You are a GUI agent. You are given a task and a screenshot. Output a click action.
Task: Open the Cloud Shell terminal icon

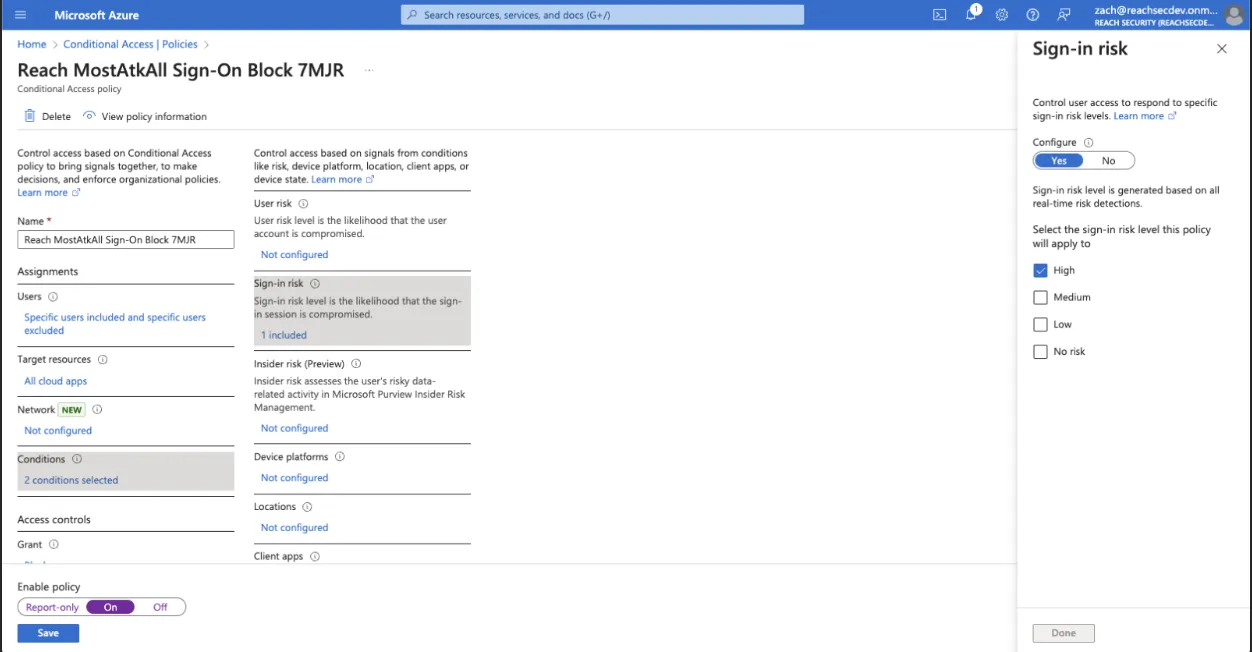point(940,15)
